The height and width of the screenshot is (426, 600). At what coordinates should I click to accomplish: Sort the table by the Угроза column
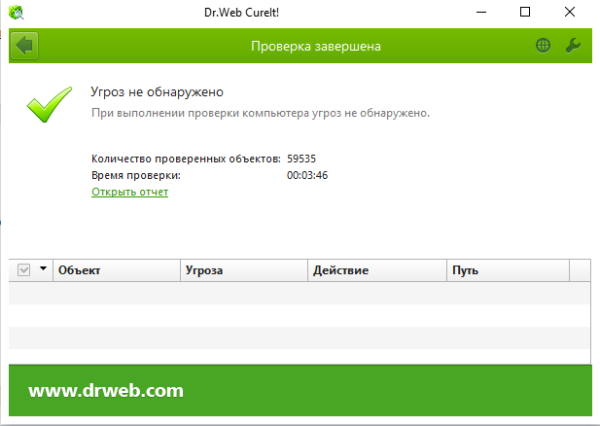244,270
